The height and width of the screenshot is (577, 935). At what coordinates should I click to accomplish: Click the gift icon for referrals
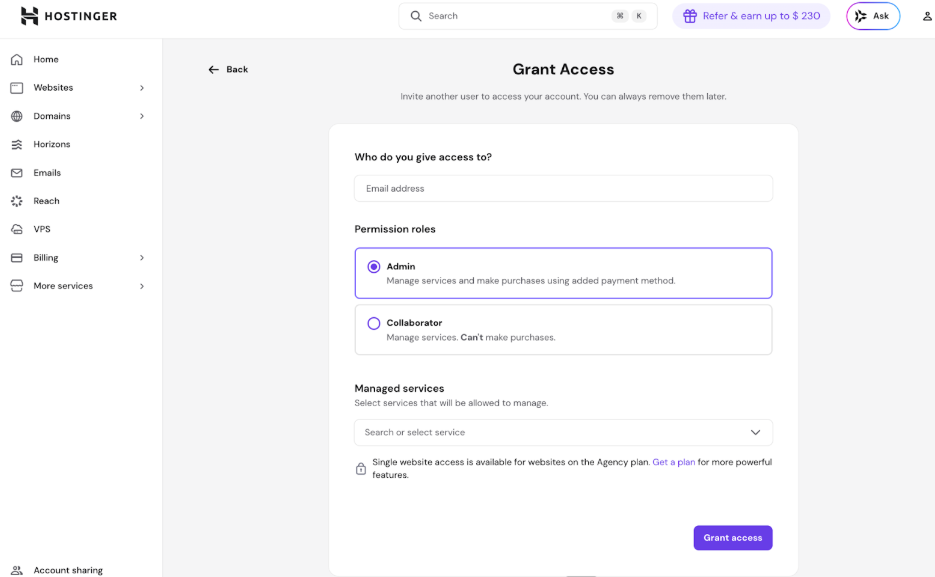pos(690,16)
